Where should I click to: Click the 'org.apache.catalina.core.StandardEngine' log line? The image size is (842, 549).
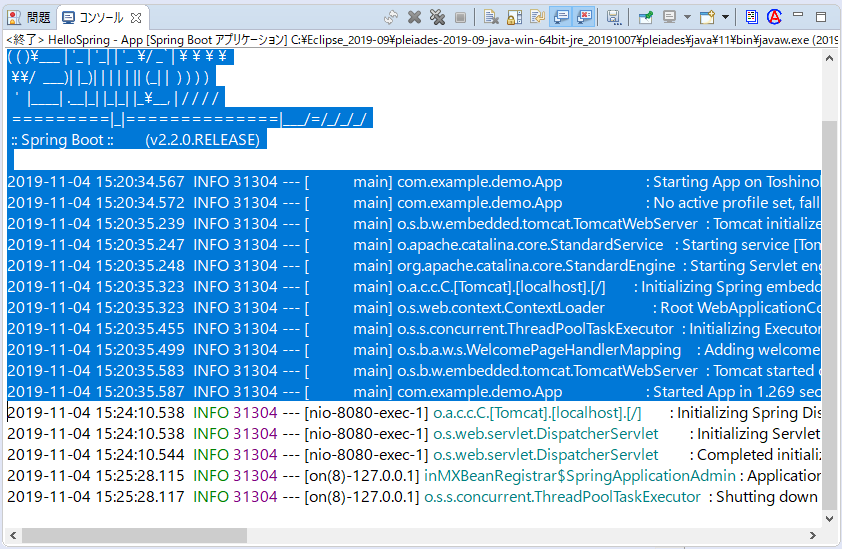point(414,266)
